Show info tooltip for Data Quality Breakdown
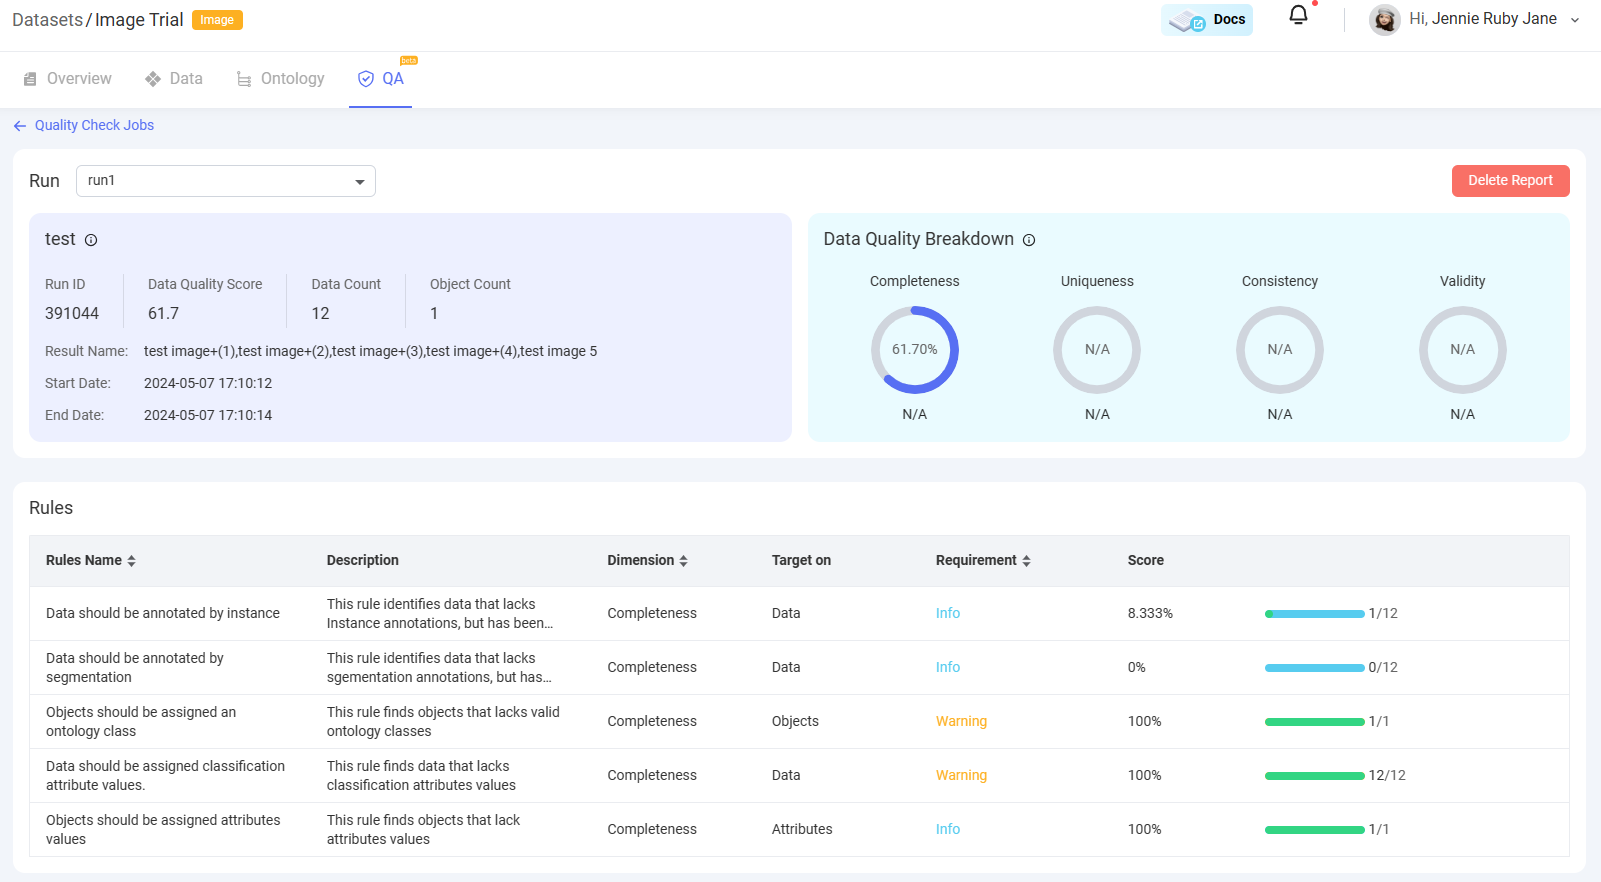Image resolution: width=1601 pixels, height=882 pixels. (x=1029, y=240)
